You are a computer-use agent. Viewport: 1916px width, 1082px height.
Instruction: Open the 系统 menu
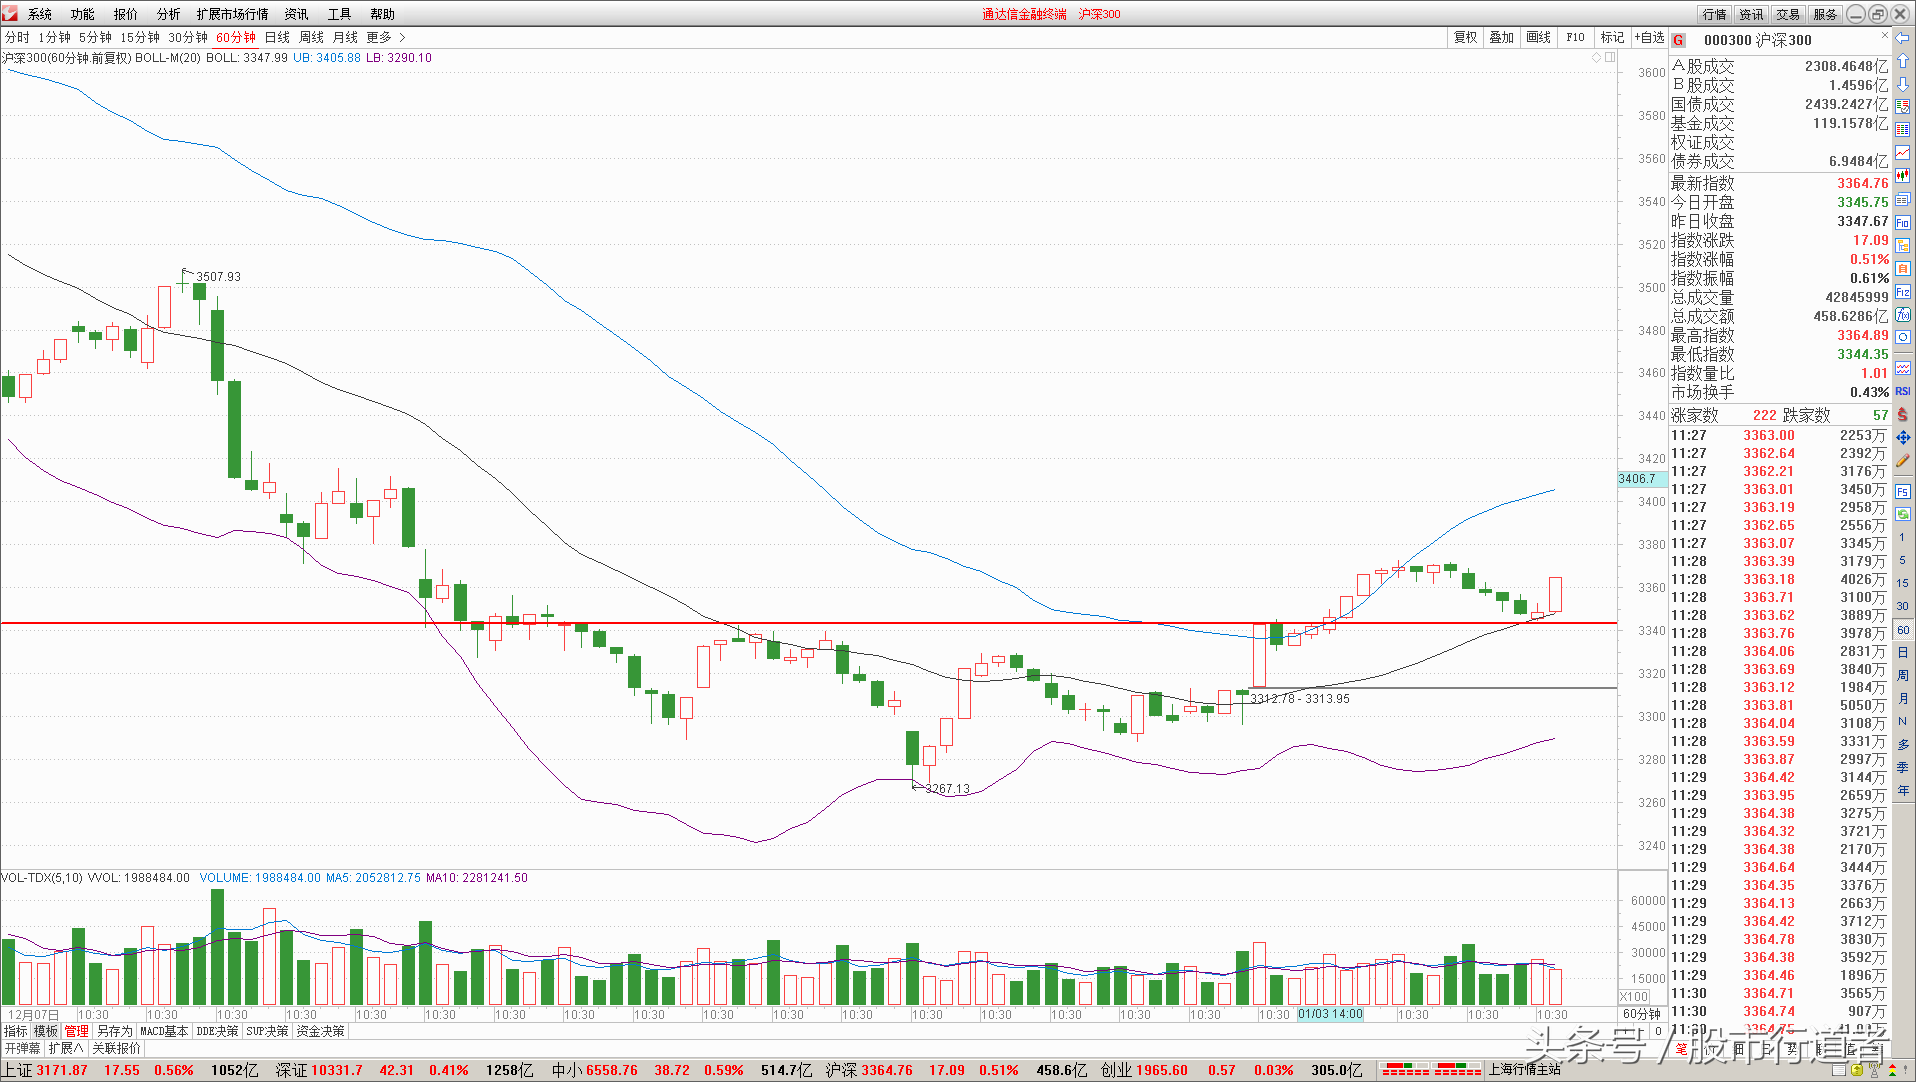pos(40,14)
